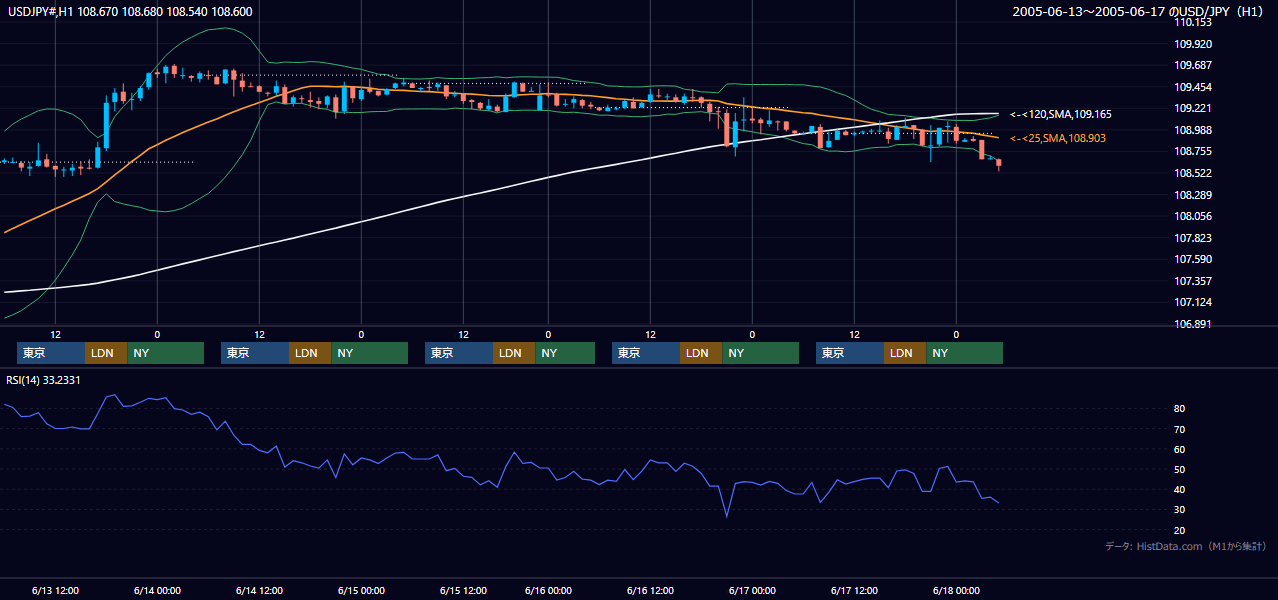Click RSI scale value 20
This screenshot has height=600, width=1278.
pyautogui.click(x=1180, y=530)
